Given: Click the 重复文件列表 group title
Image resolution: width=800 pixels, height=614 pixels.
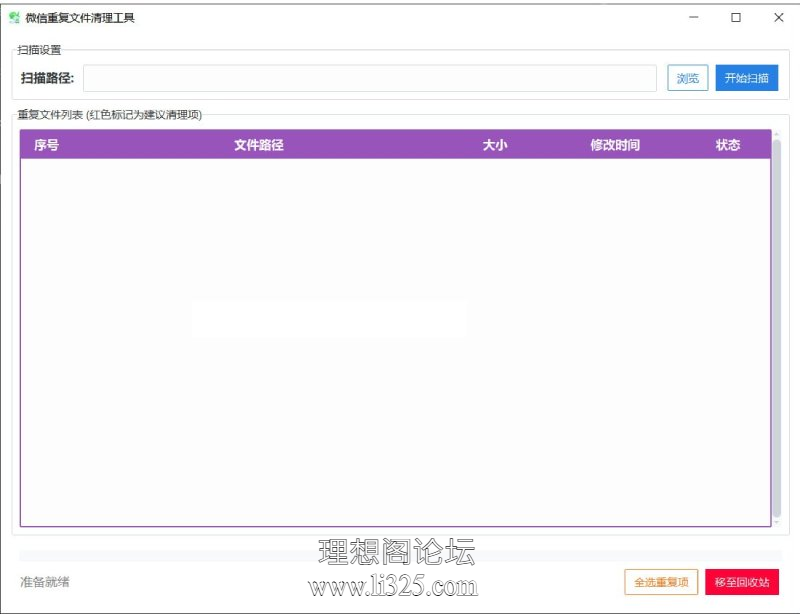Looking at the screenshot, I should [x=110, y=114].
